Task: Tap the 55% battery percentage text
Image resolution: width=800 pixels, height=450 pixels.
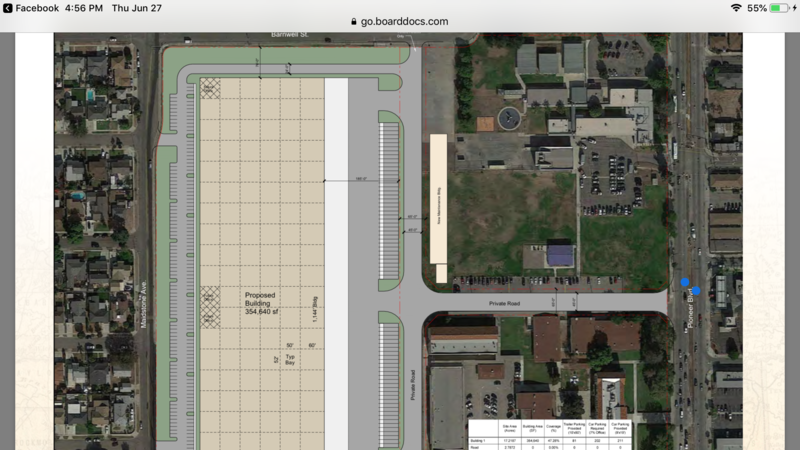Action: pos(757,8)
